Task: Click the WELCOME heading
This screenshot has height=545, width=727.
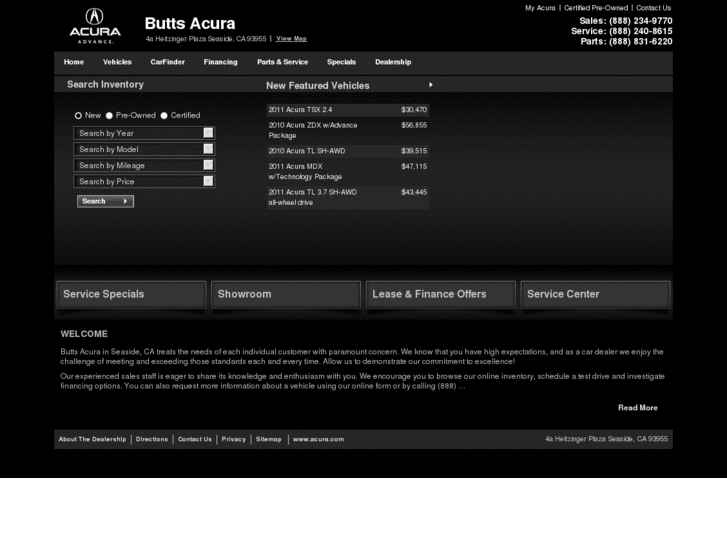Action: tap(84, 334)
